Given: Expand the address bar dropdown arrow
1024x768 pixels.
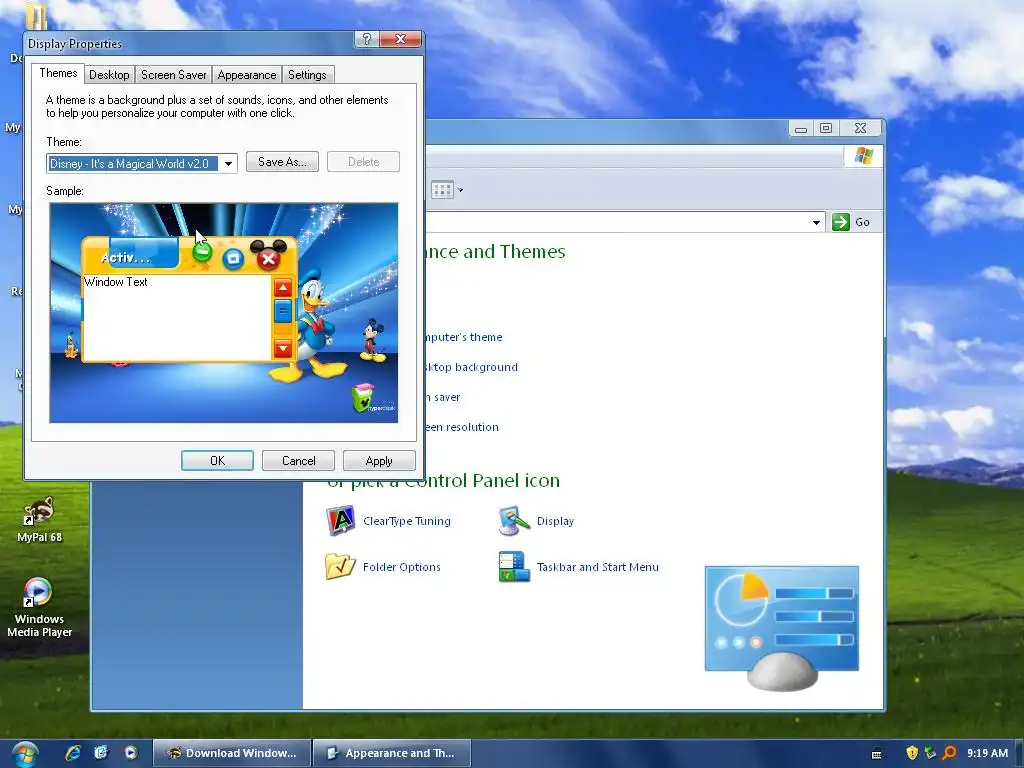Looking at the screenshot, I should [x=816, y=223].
